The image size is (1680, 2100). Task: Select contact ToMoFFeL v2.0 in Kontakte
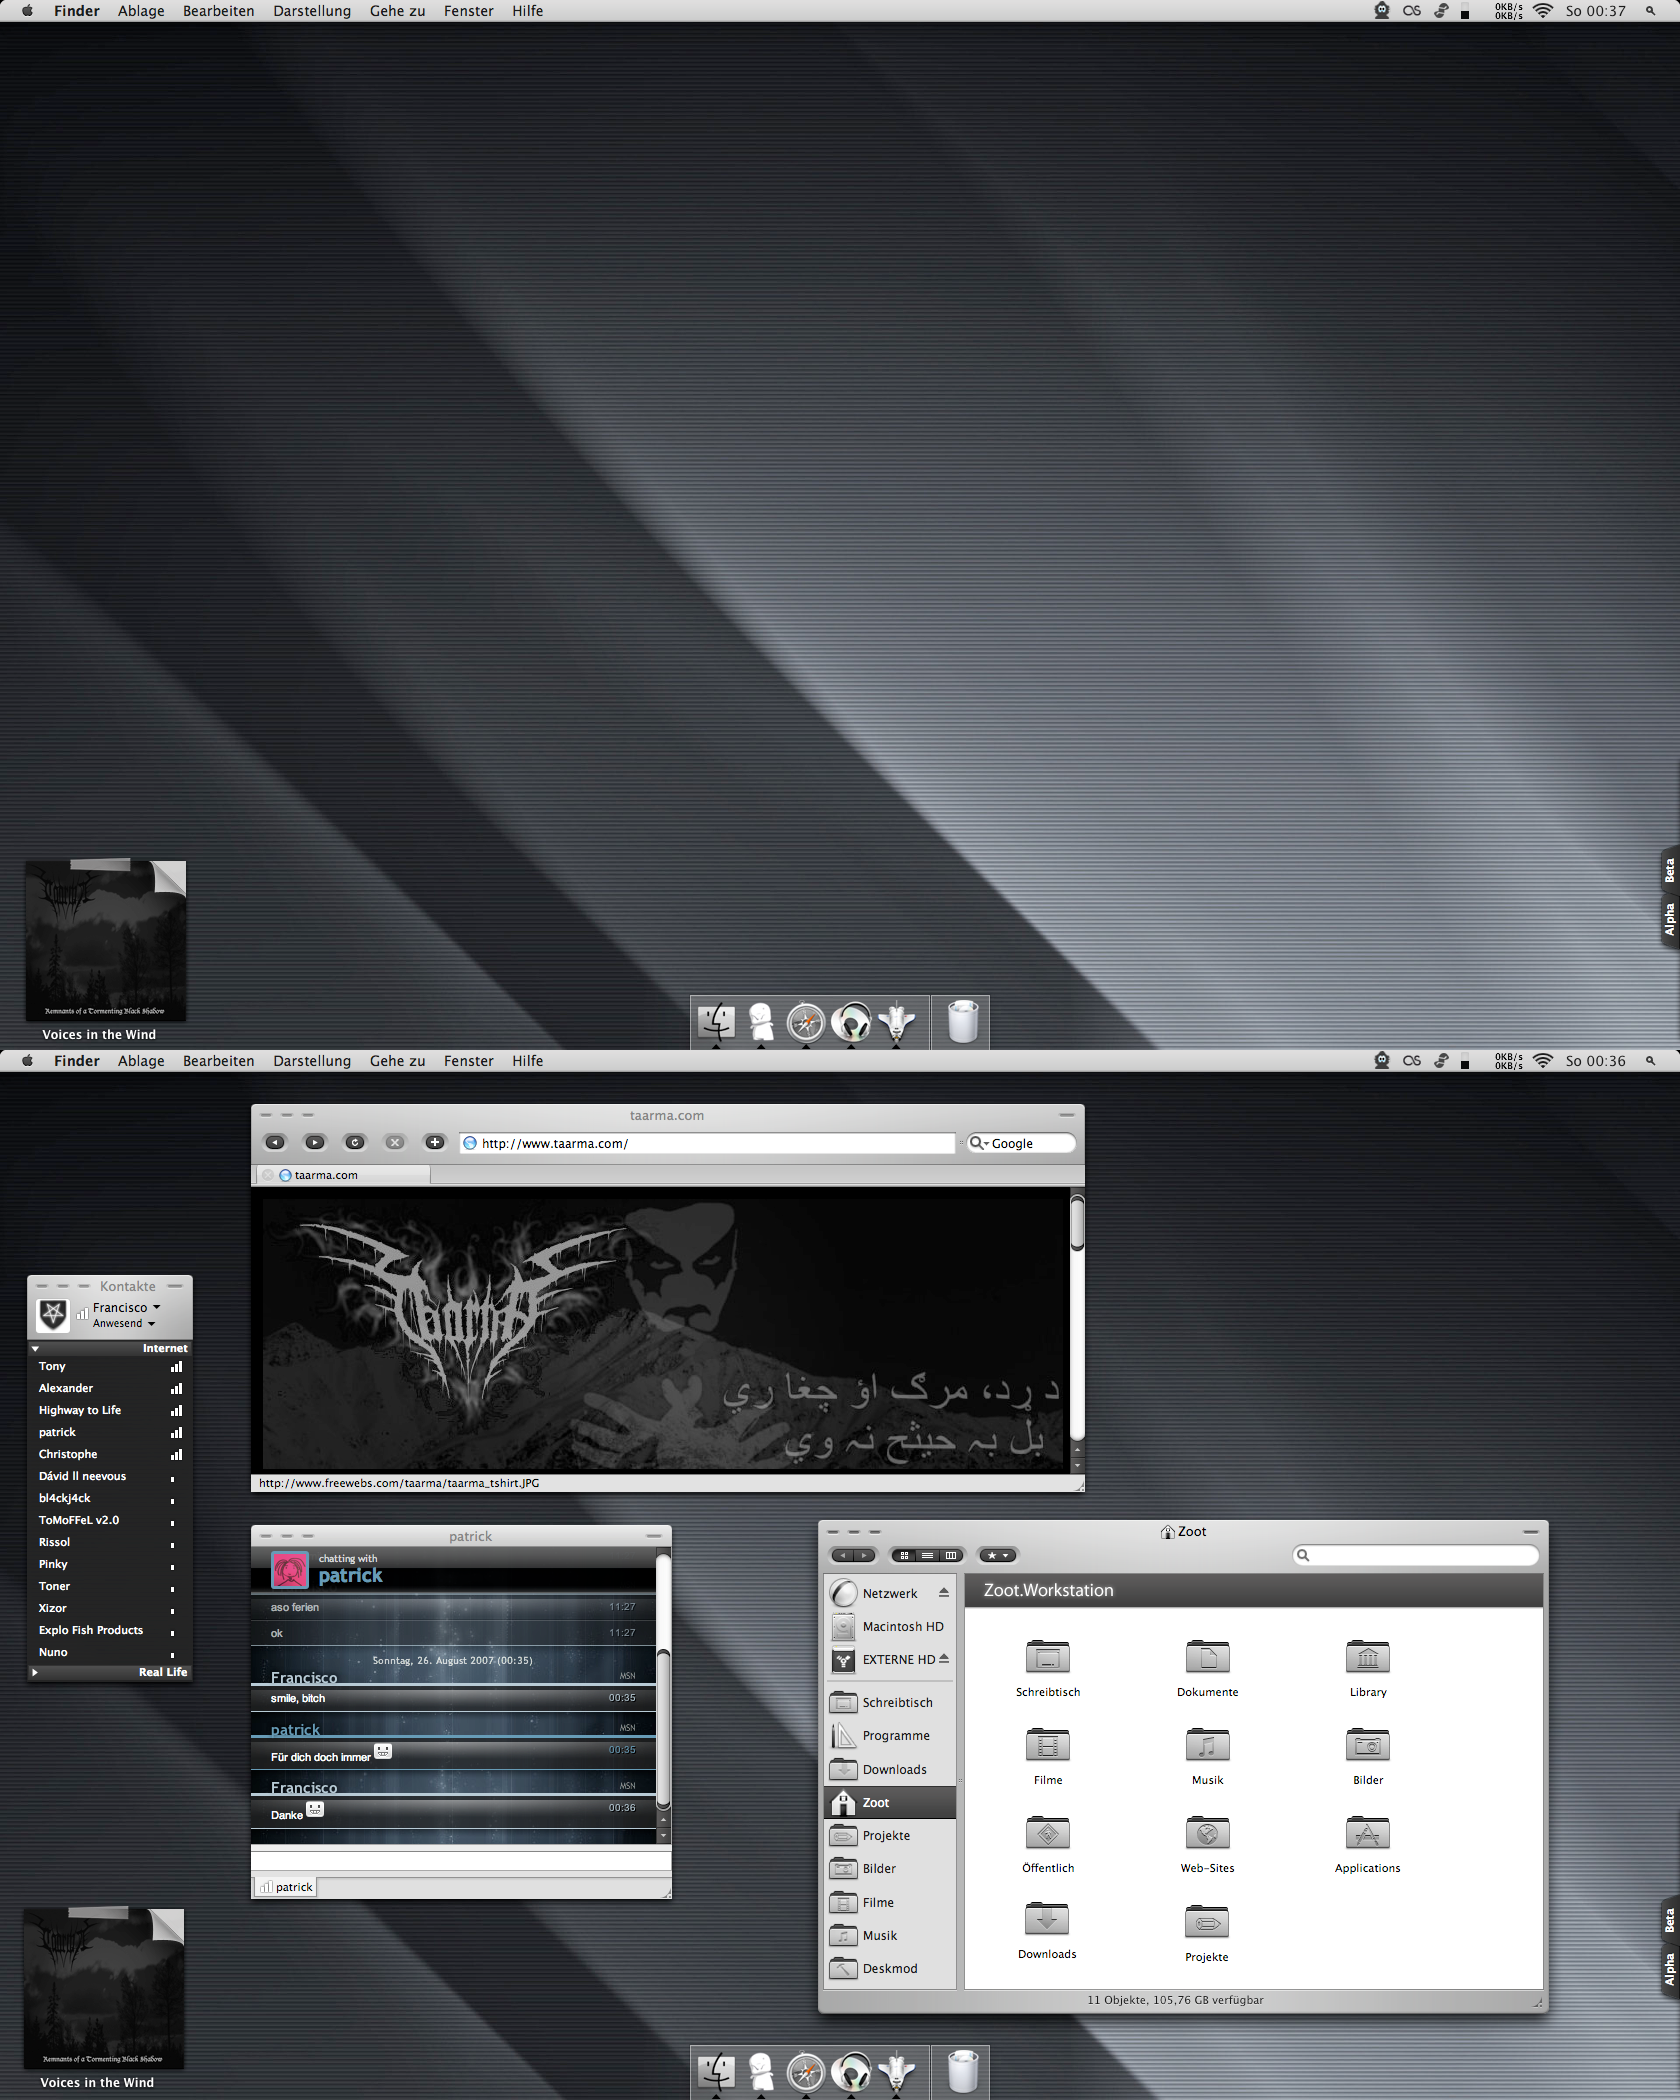(x=110, y=1520)
